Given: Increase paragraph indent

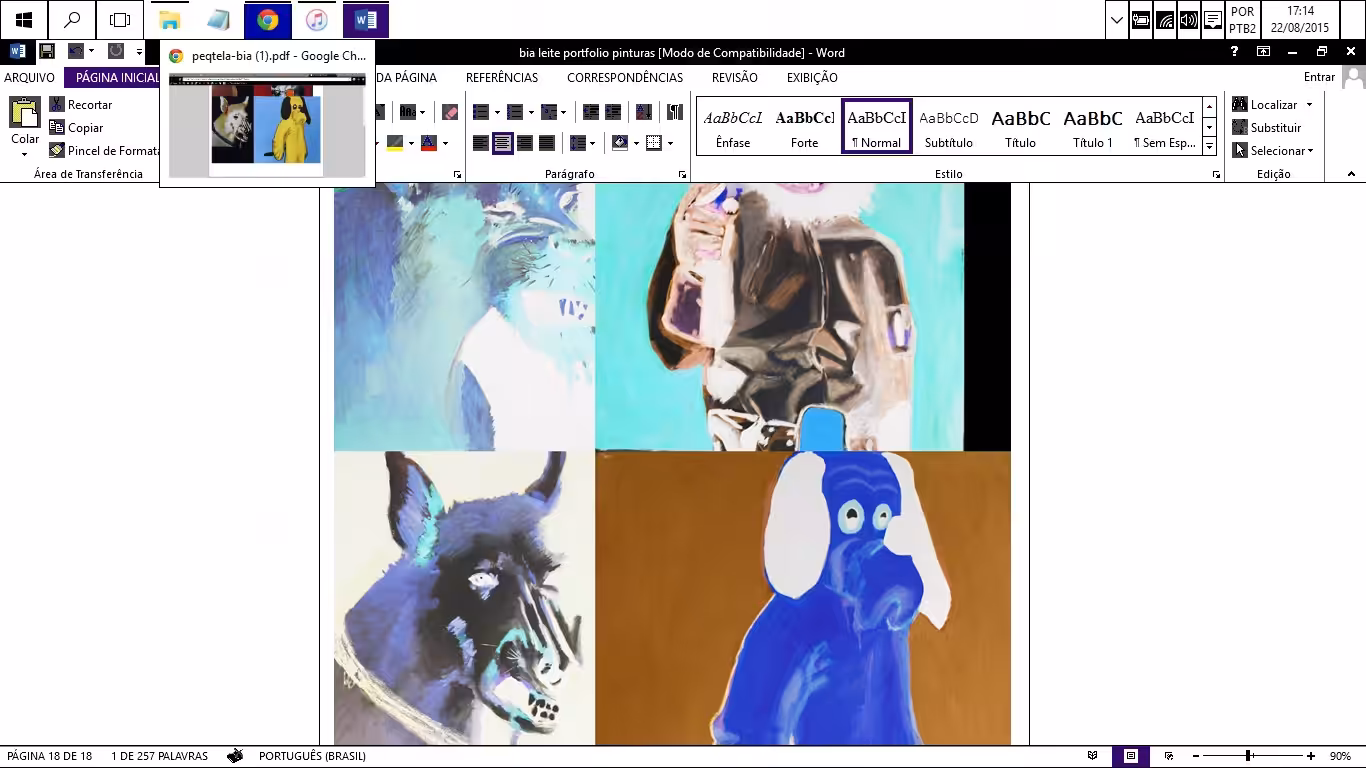Looking at the screenshot, I should coord(613,112).
